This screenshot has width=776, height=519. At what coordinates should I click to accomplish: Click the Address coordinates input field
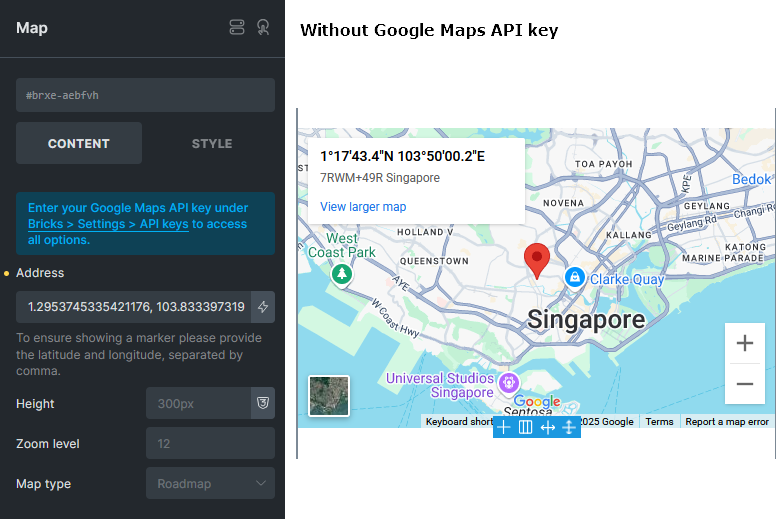(x=131, y=307)
